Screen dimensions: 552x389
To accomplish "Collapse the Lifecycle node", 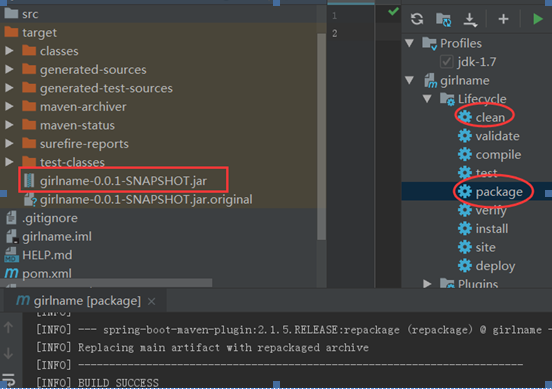I will pyautogui.click(x=427, y=99).
